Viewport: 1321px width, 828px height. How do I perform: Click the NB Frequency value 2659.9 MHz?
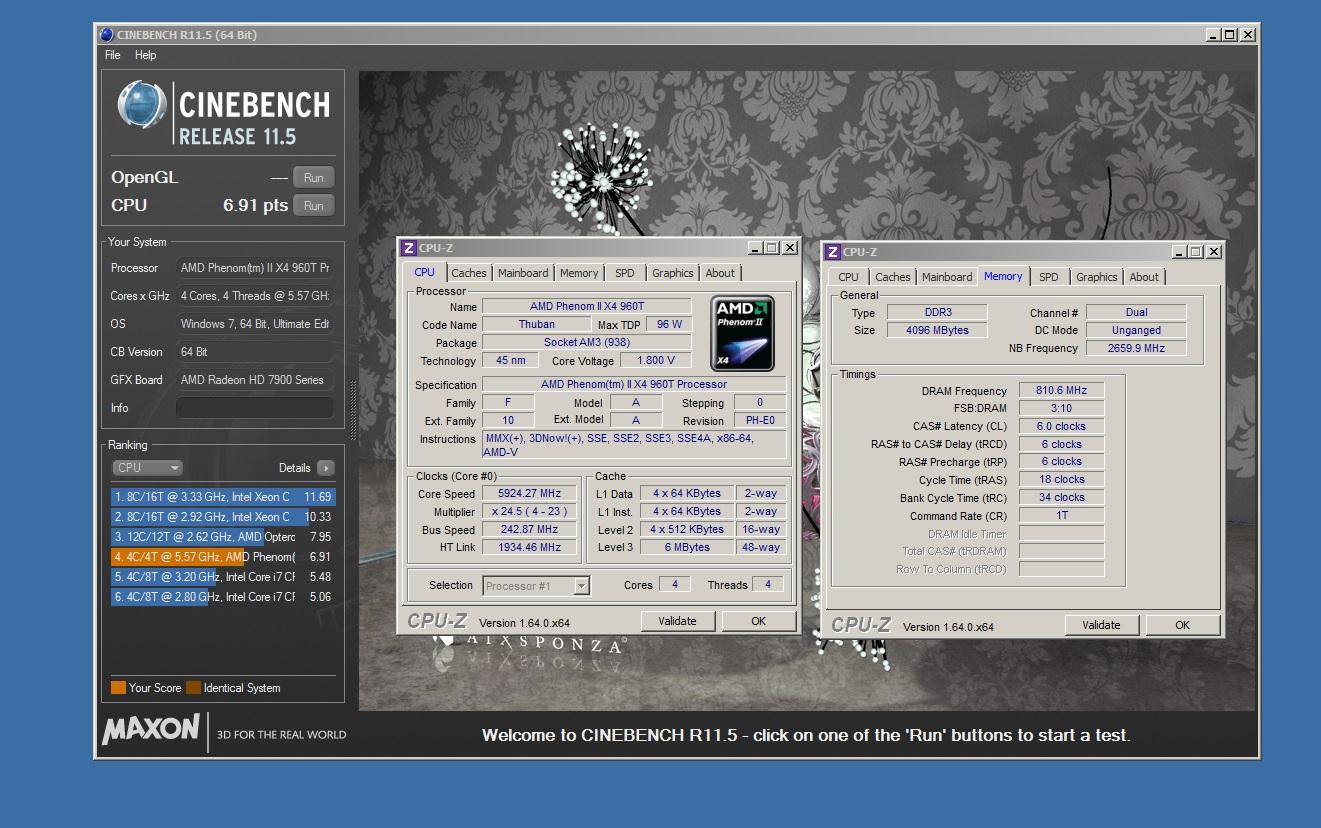tap(1136, 348)
